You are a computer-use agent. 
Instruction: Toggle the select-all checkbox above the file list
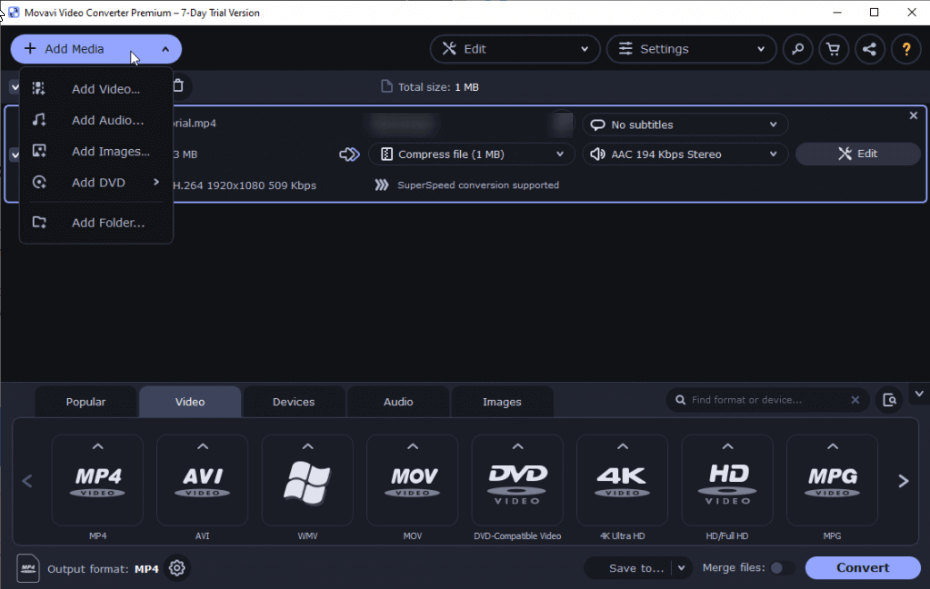click(x=15, y=87)
